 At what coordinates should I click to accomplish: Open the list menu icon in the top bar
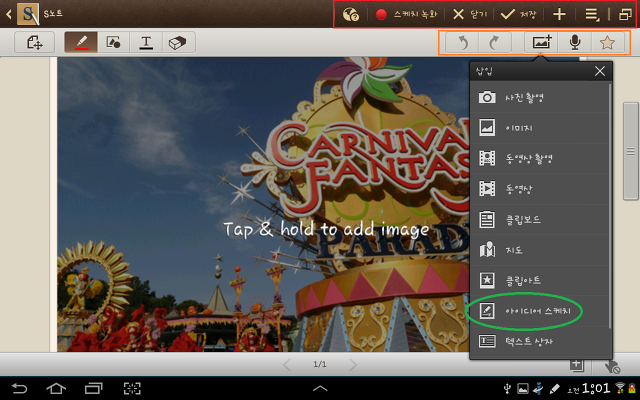[592, 15]
